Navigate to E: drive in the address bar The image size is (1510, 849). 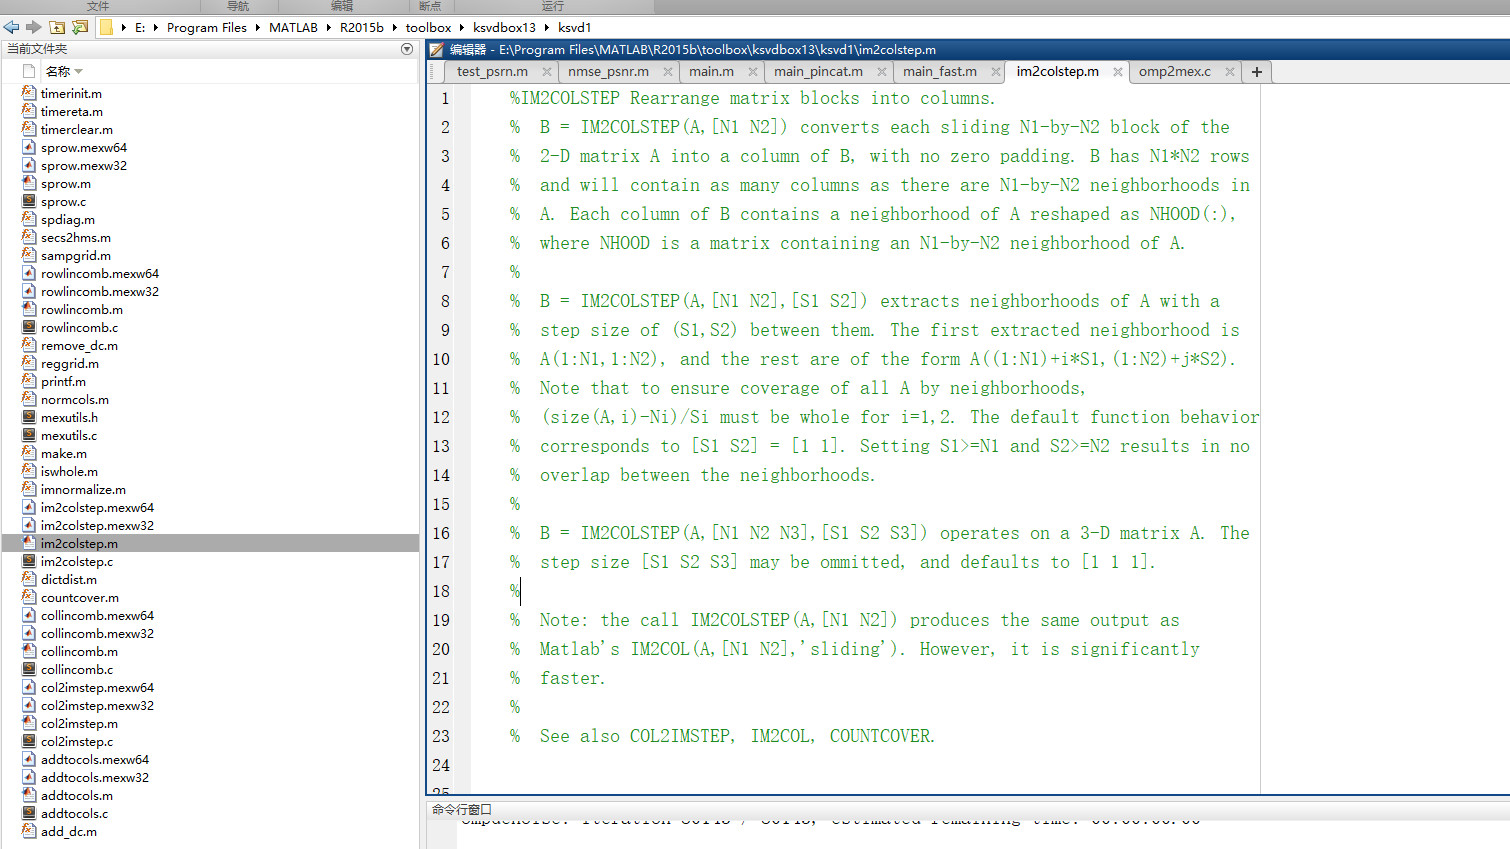[x=140, y=27]
